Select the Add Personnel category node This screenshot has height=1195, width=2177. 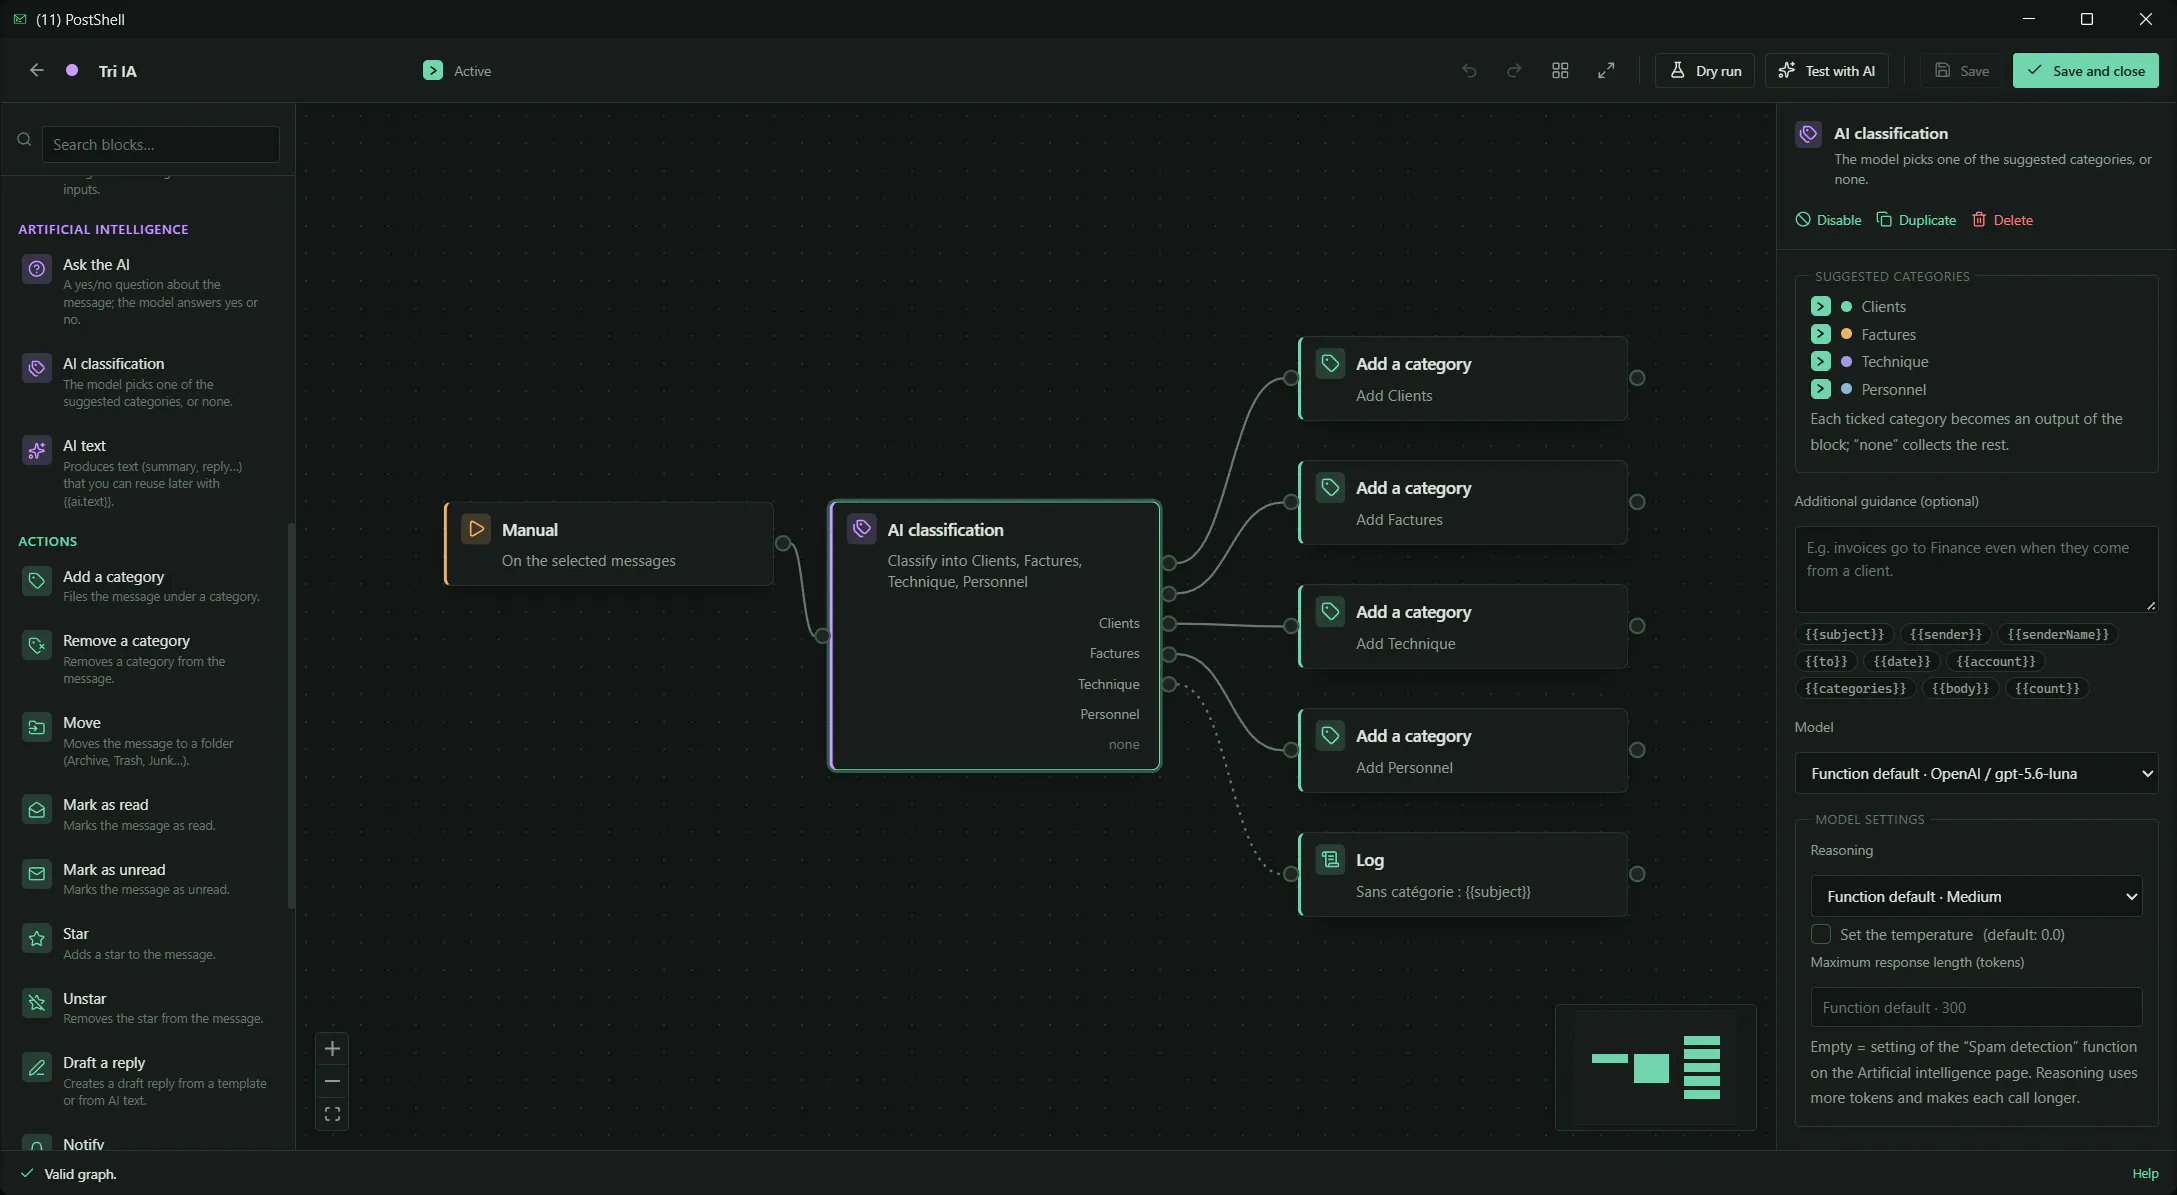1462,751
